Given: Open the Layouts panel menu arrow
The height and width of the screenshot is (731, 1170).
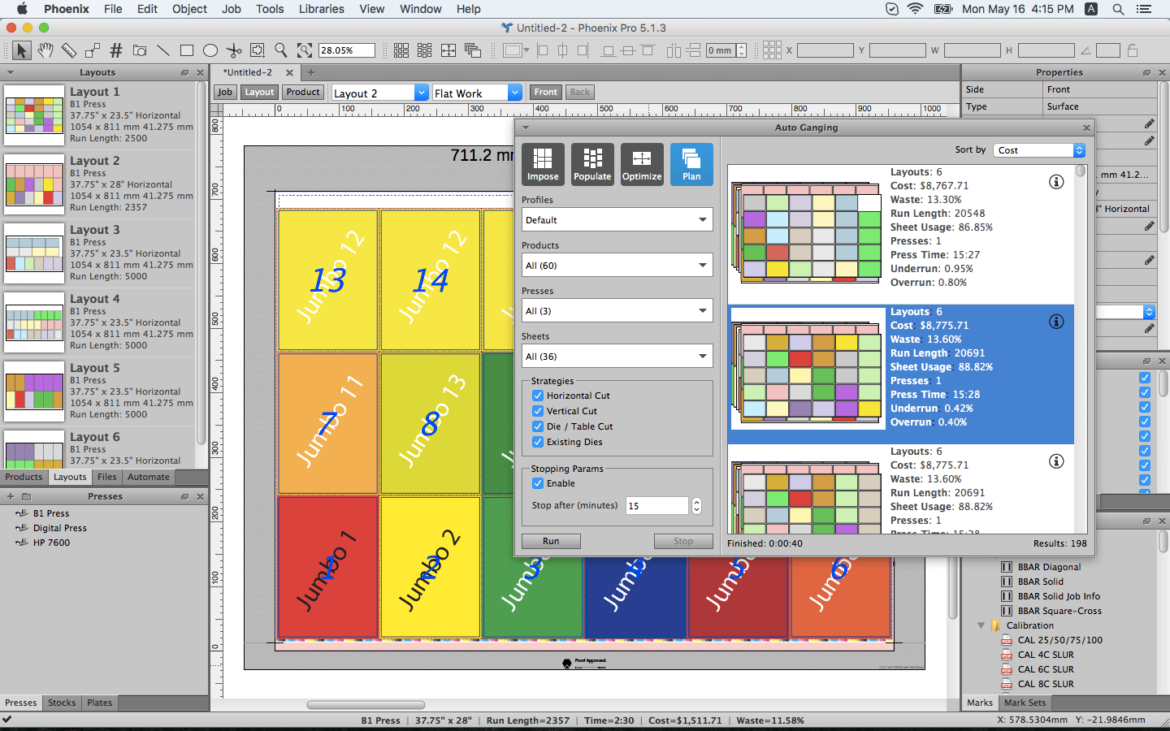Looking at the screenshot, I should pyautogui.click(x=10, y=72).
